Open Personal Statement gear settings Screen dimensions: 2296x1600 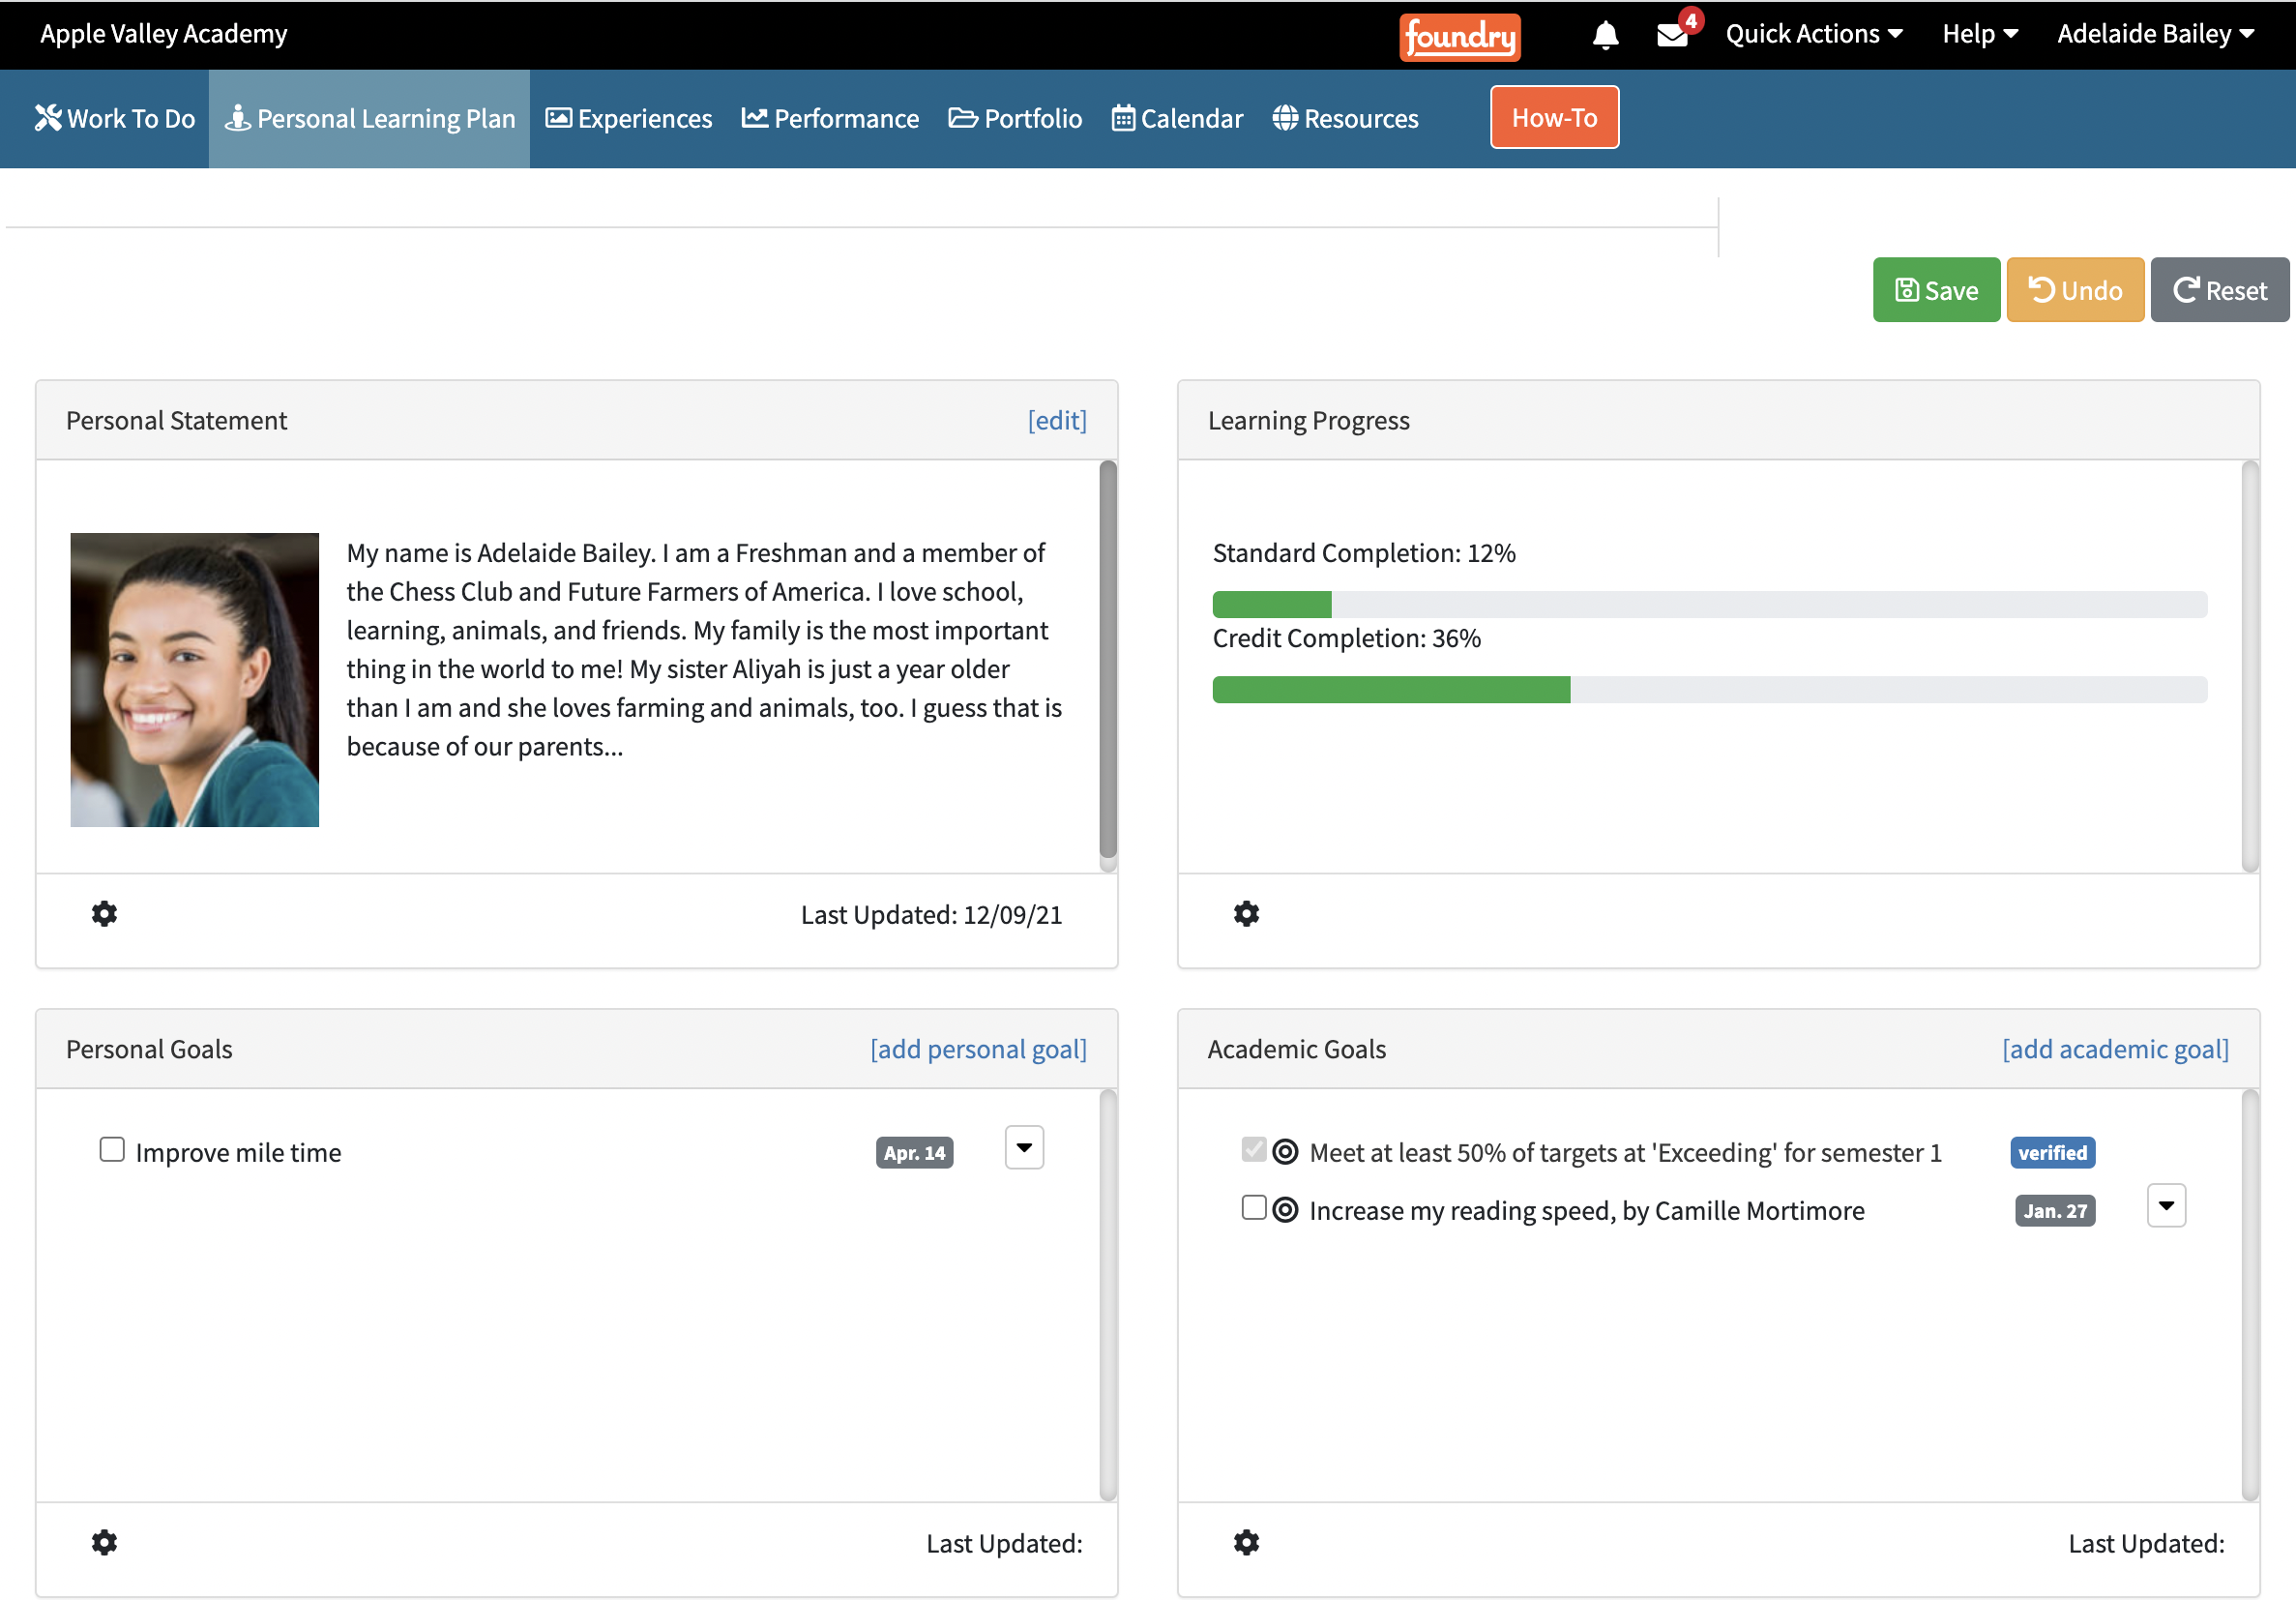point(104,914)
